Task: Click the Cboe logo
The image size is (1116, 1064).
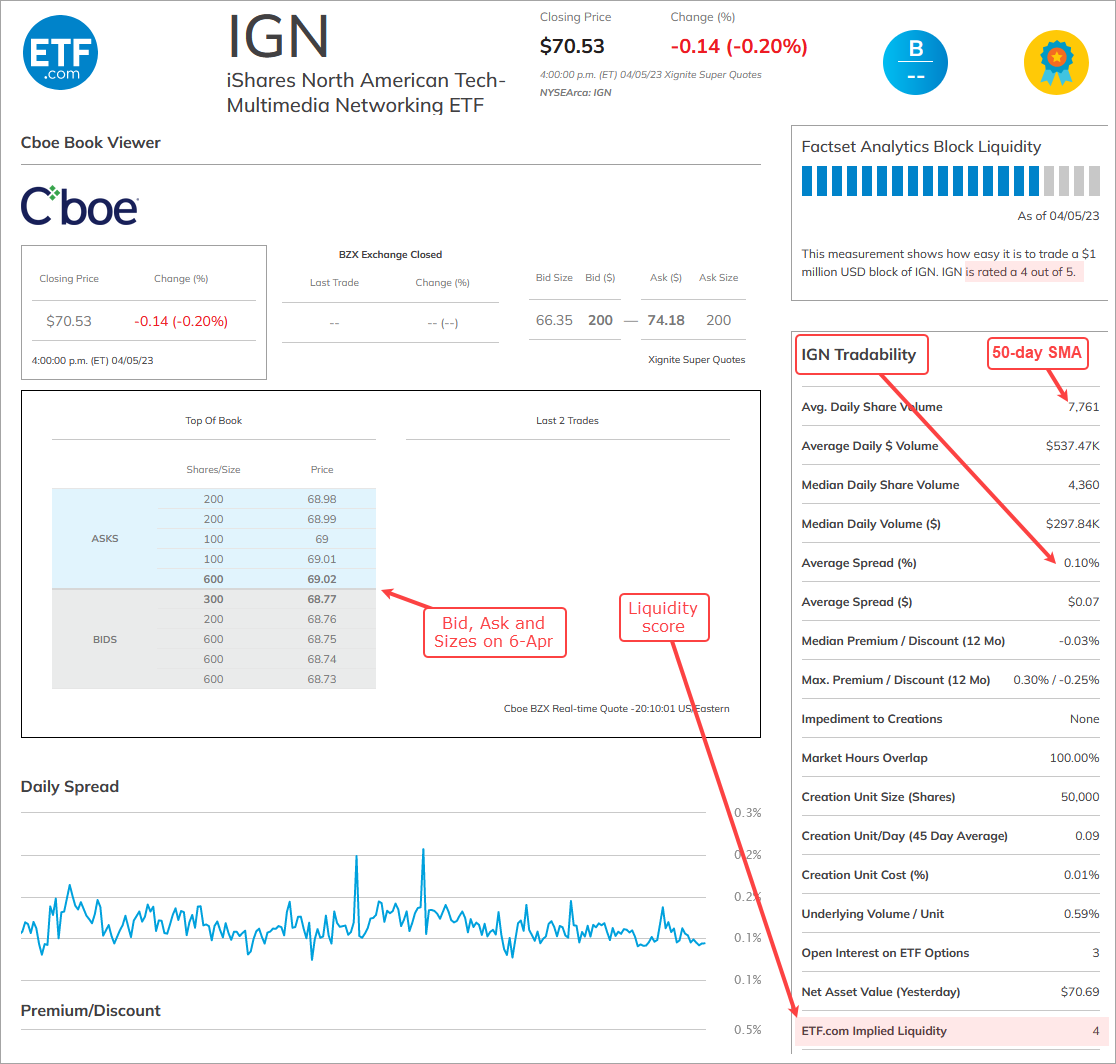Action: (x=79, y=206)
